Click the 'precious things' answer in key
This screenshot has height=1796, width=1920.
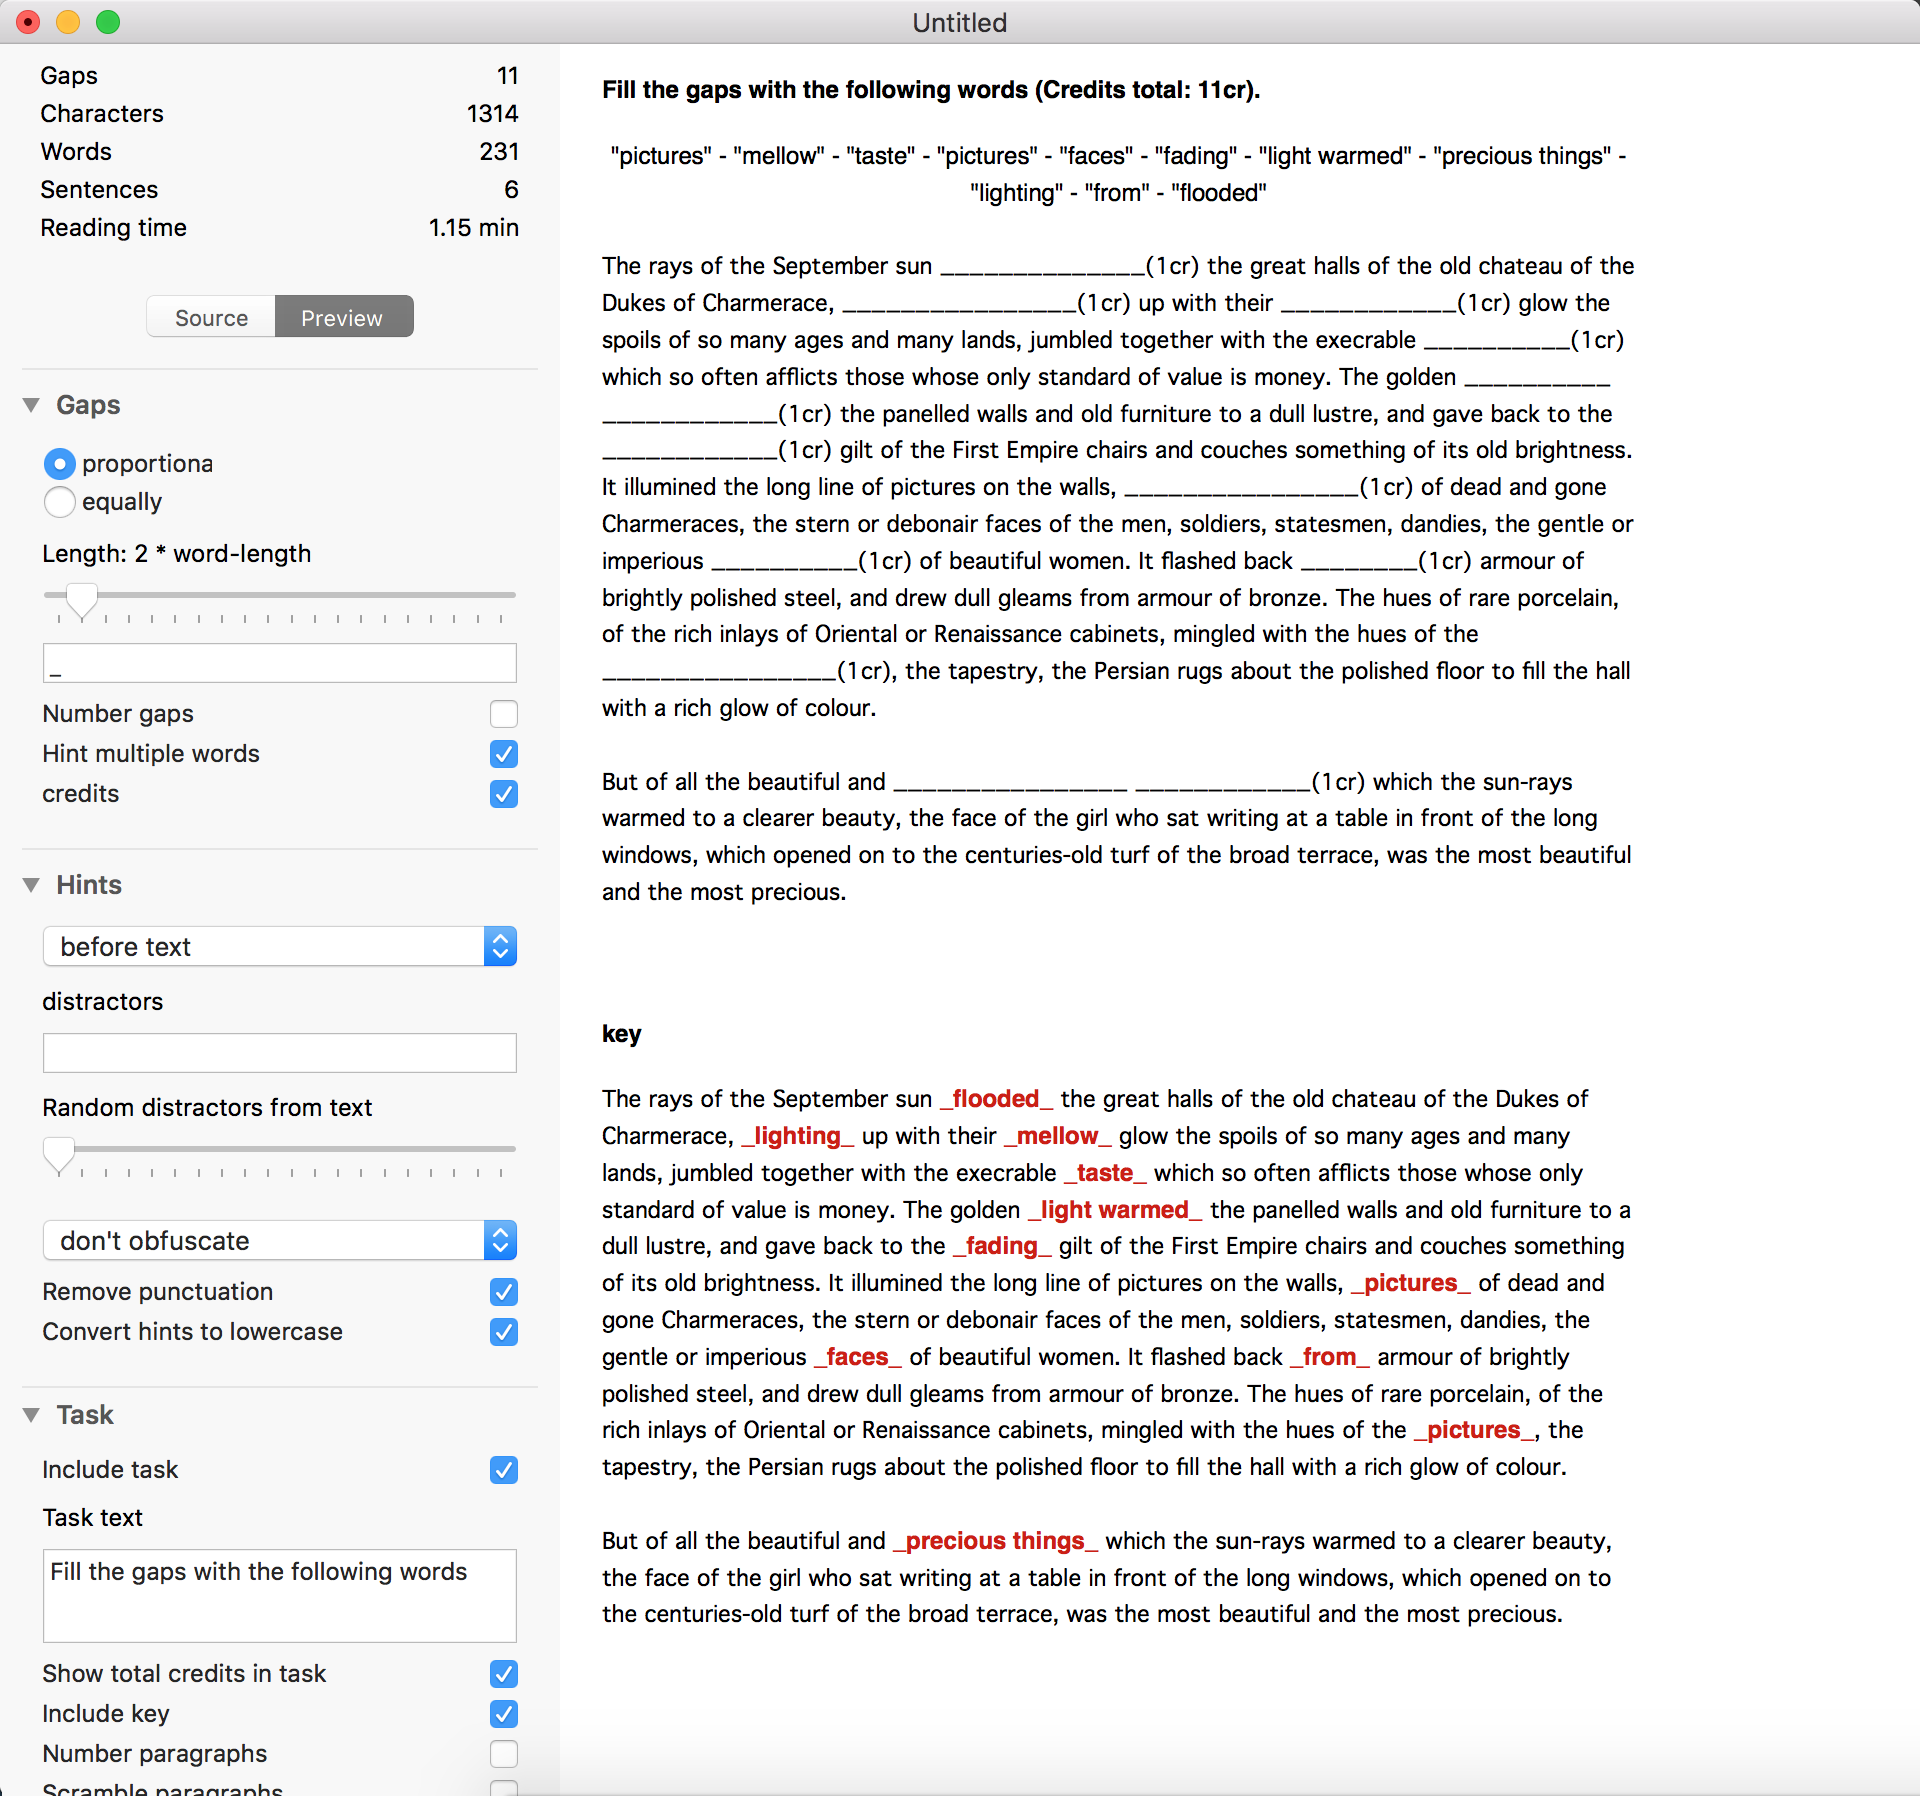tap(995, 1541)
